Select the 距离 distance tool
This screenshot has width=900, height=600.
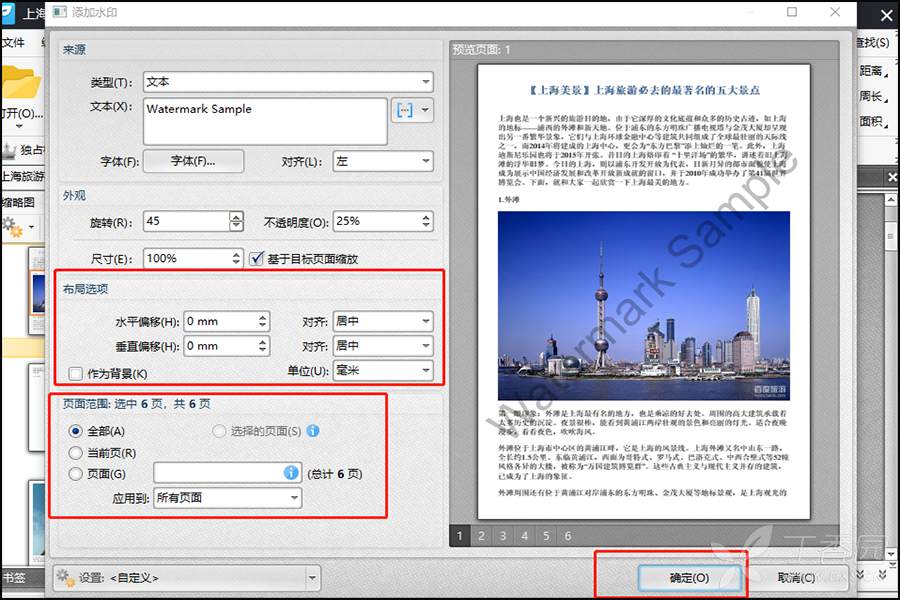pyautogui.click(x=873, y=71)
